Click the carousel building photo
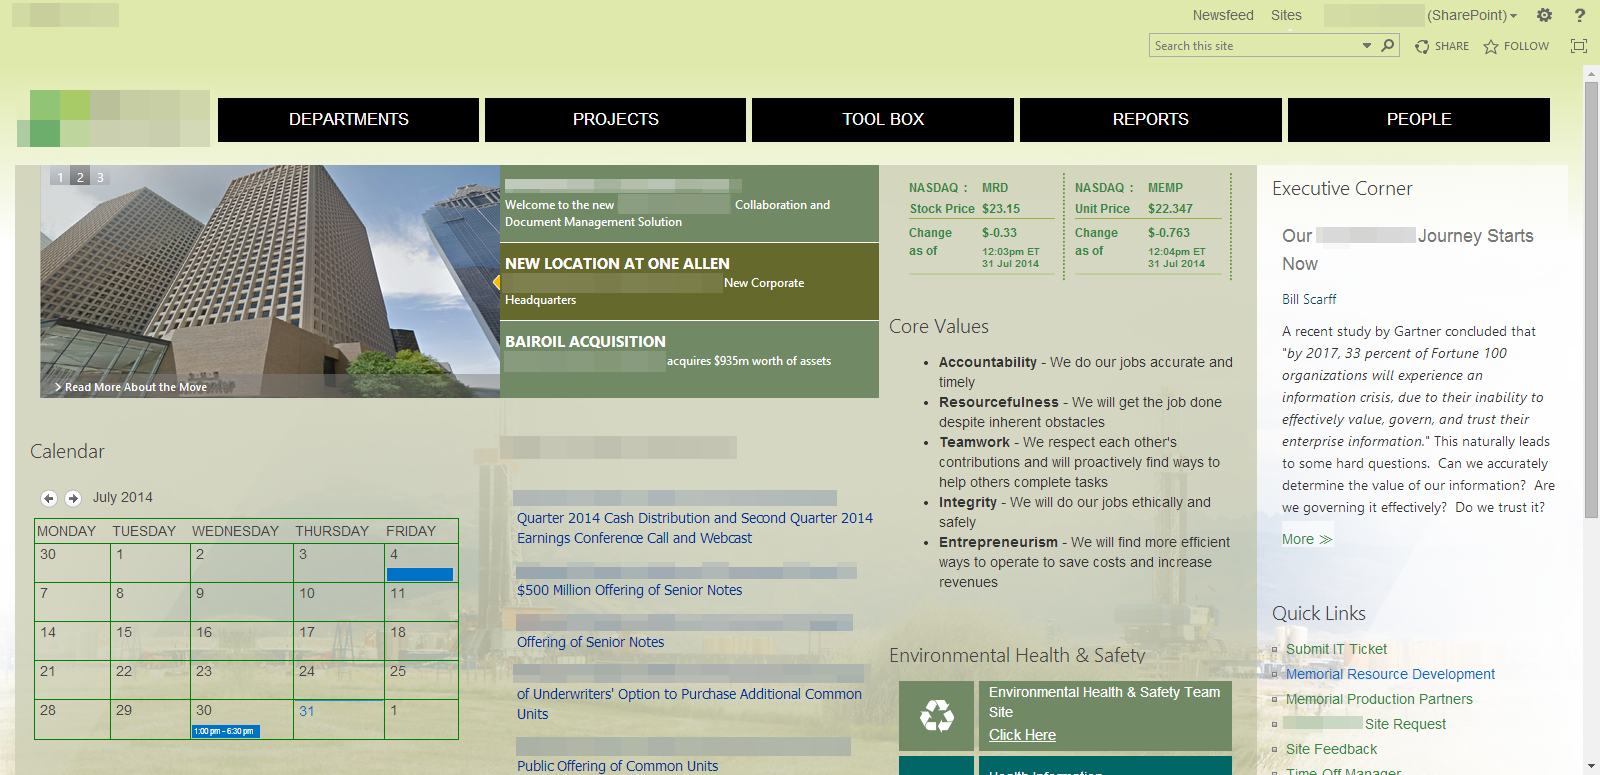 point(270,281)
